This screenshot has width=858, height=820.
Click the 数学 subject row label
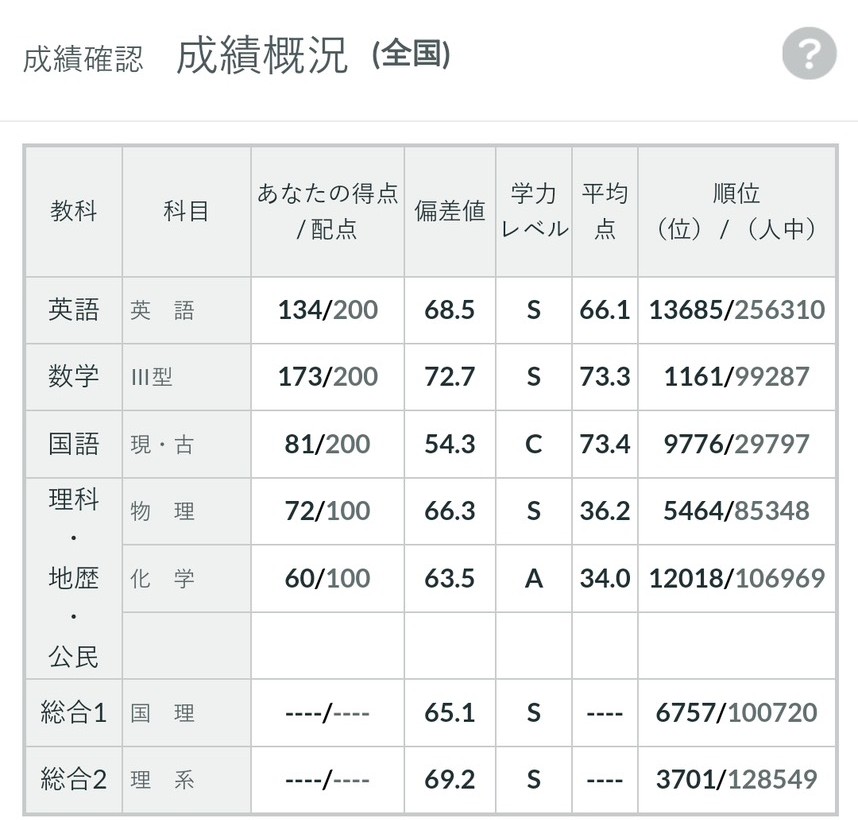pos(74,377)
